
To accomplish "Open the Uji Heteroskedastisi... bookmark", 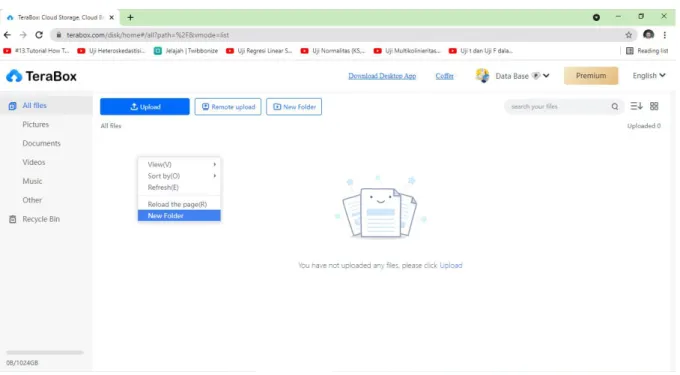I will 111,51.
